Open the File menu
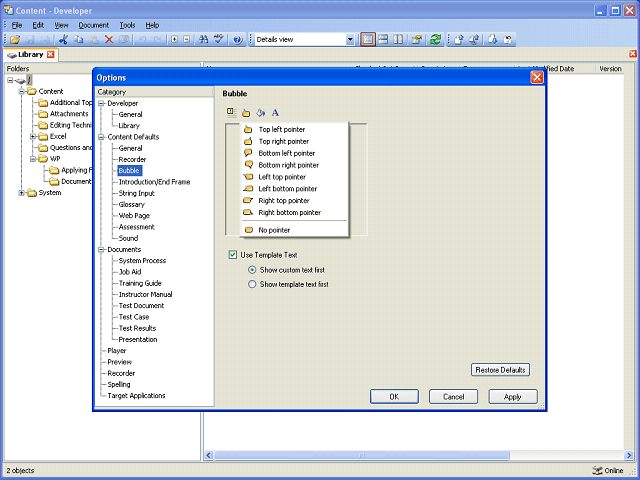640x480 pixels. coord(17,25)
